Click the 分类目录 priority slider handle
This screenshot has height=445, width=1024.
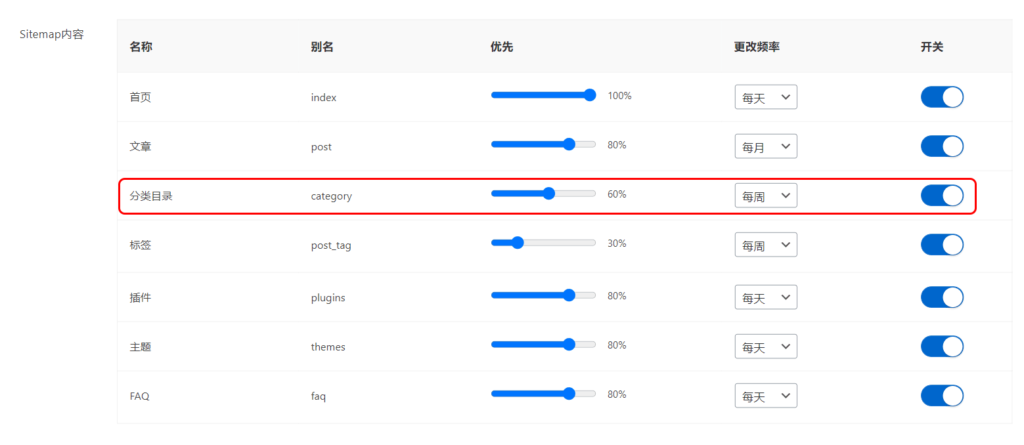[549, 193]
